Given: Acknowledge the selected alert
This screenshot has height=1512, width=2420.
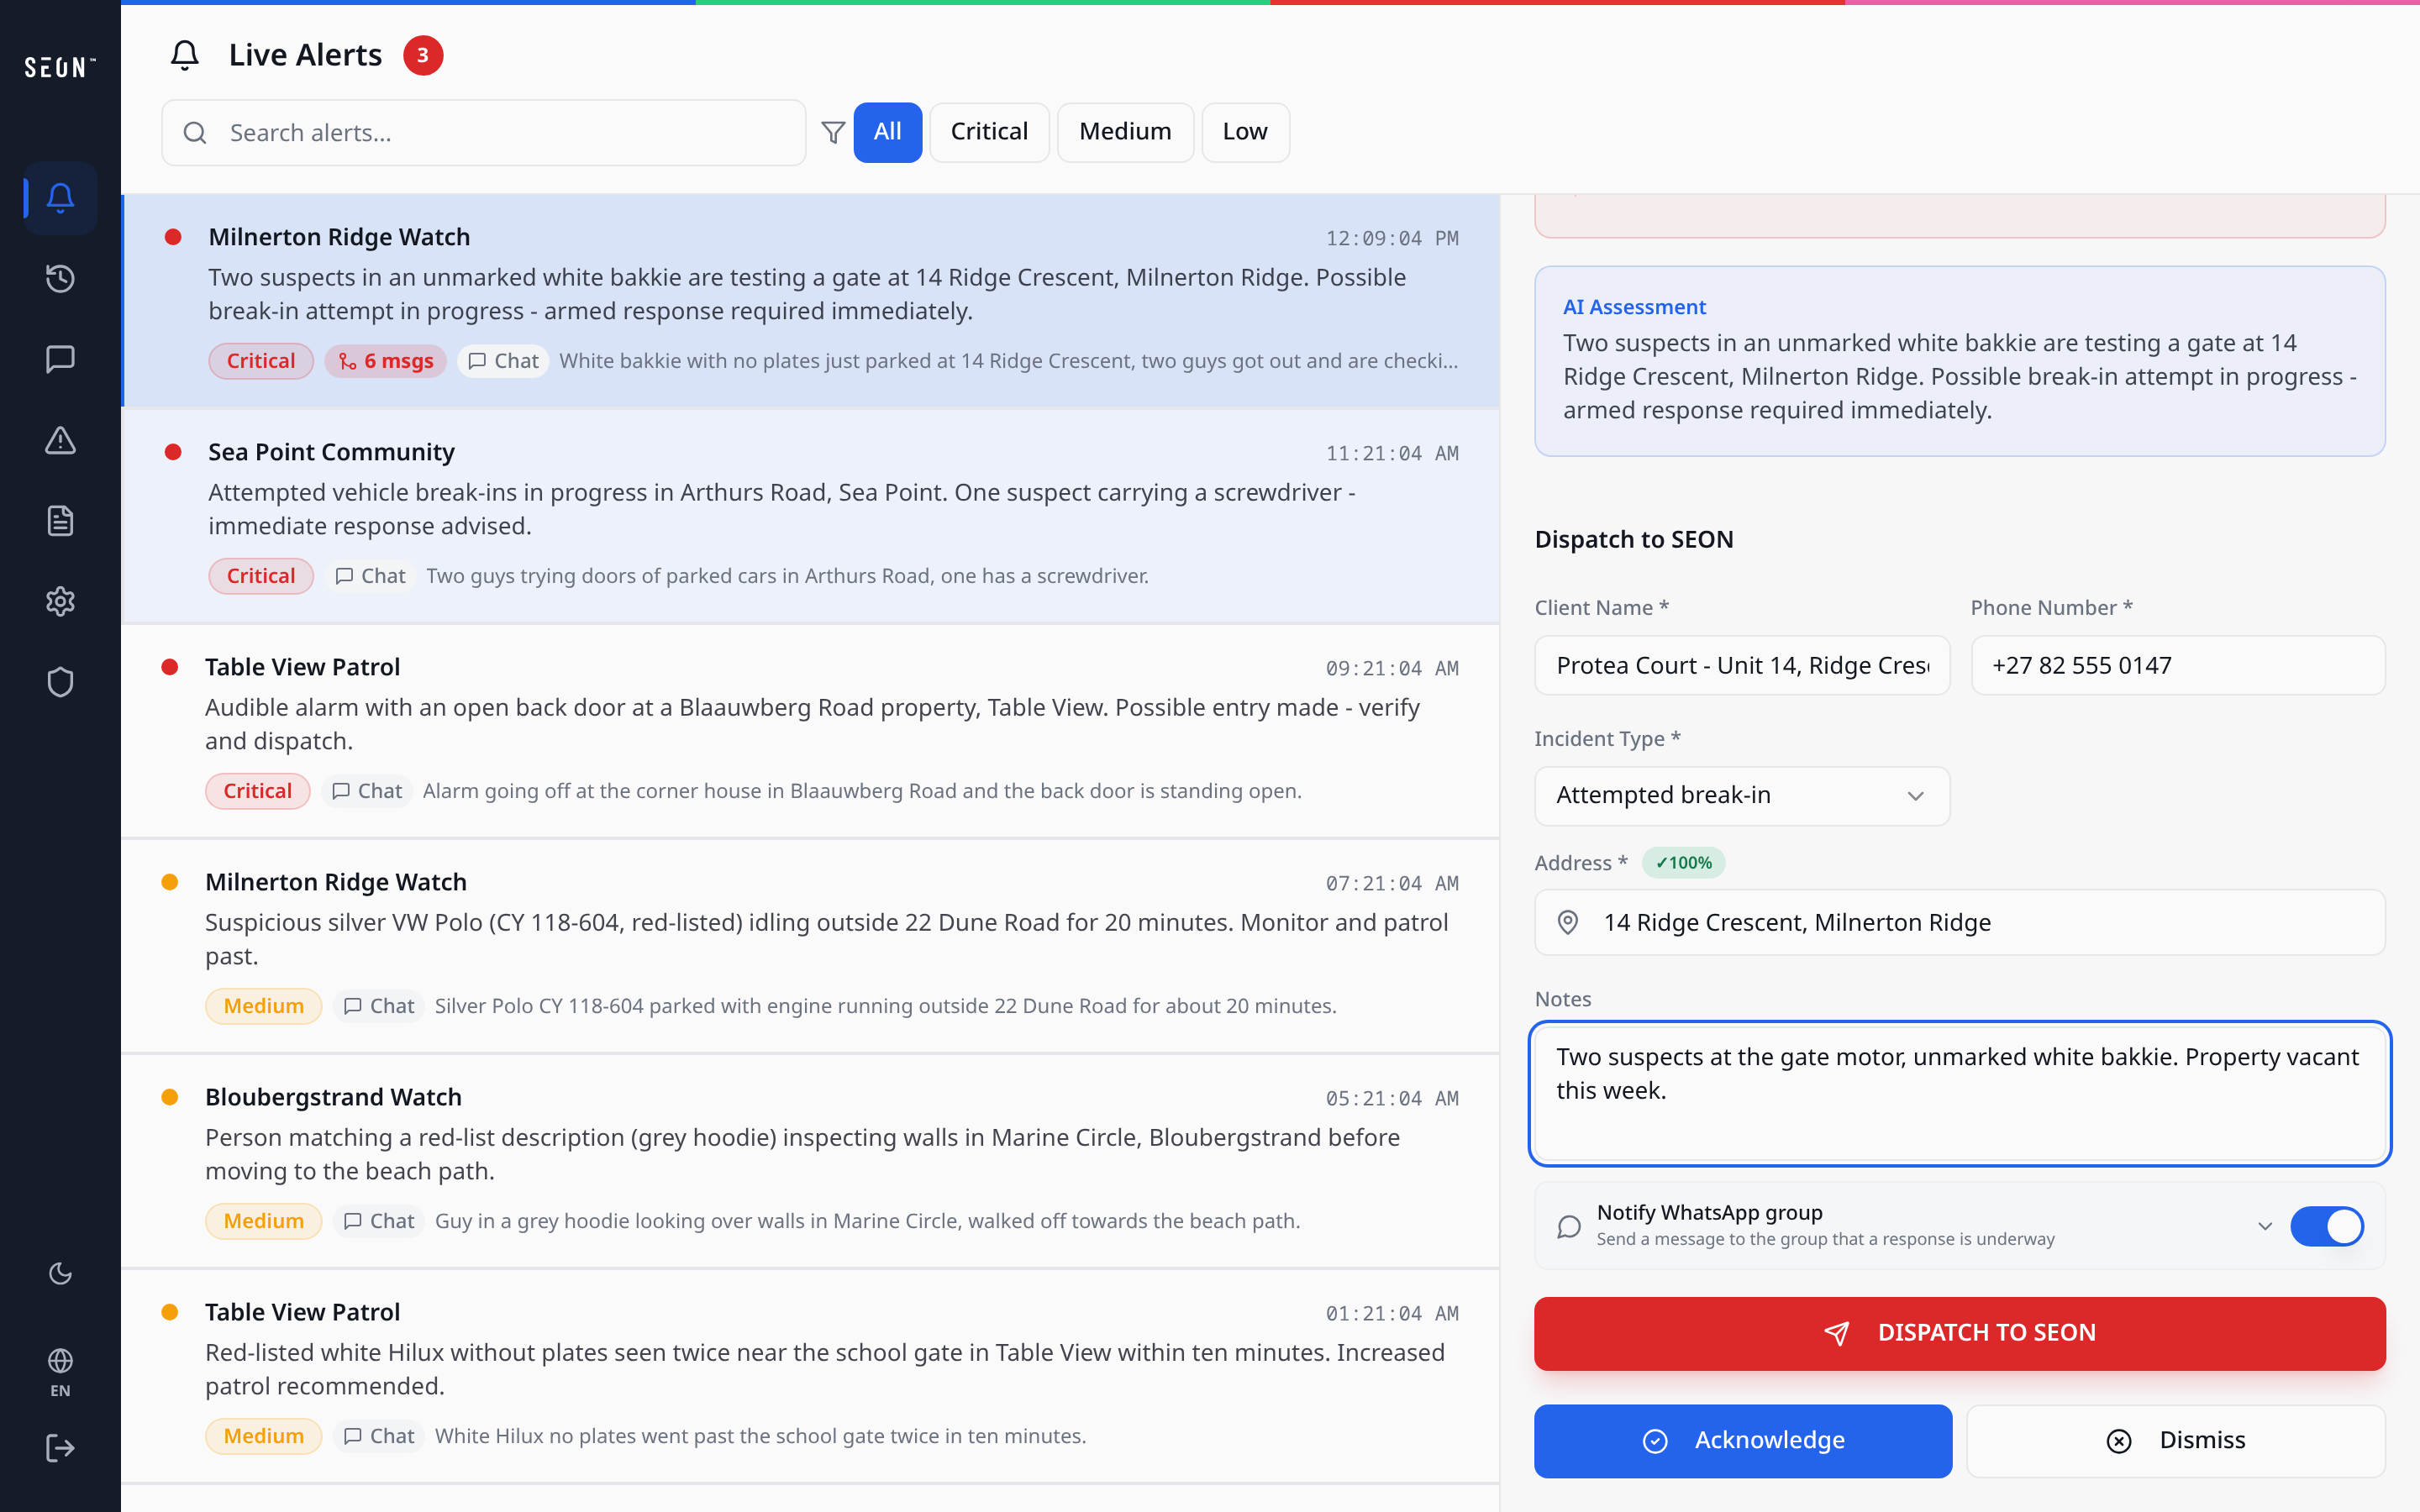Looking at the screenshot, I should [1743, 1441].
